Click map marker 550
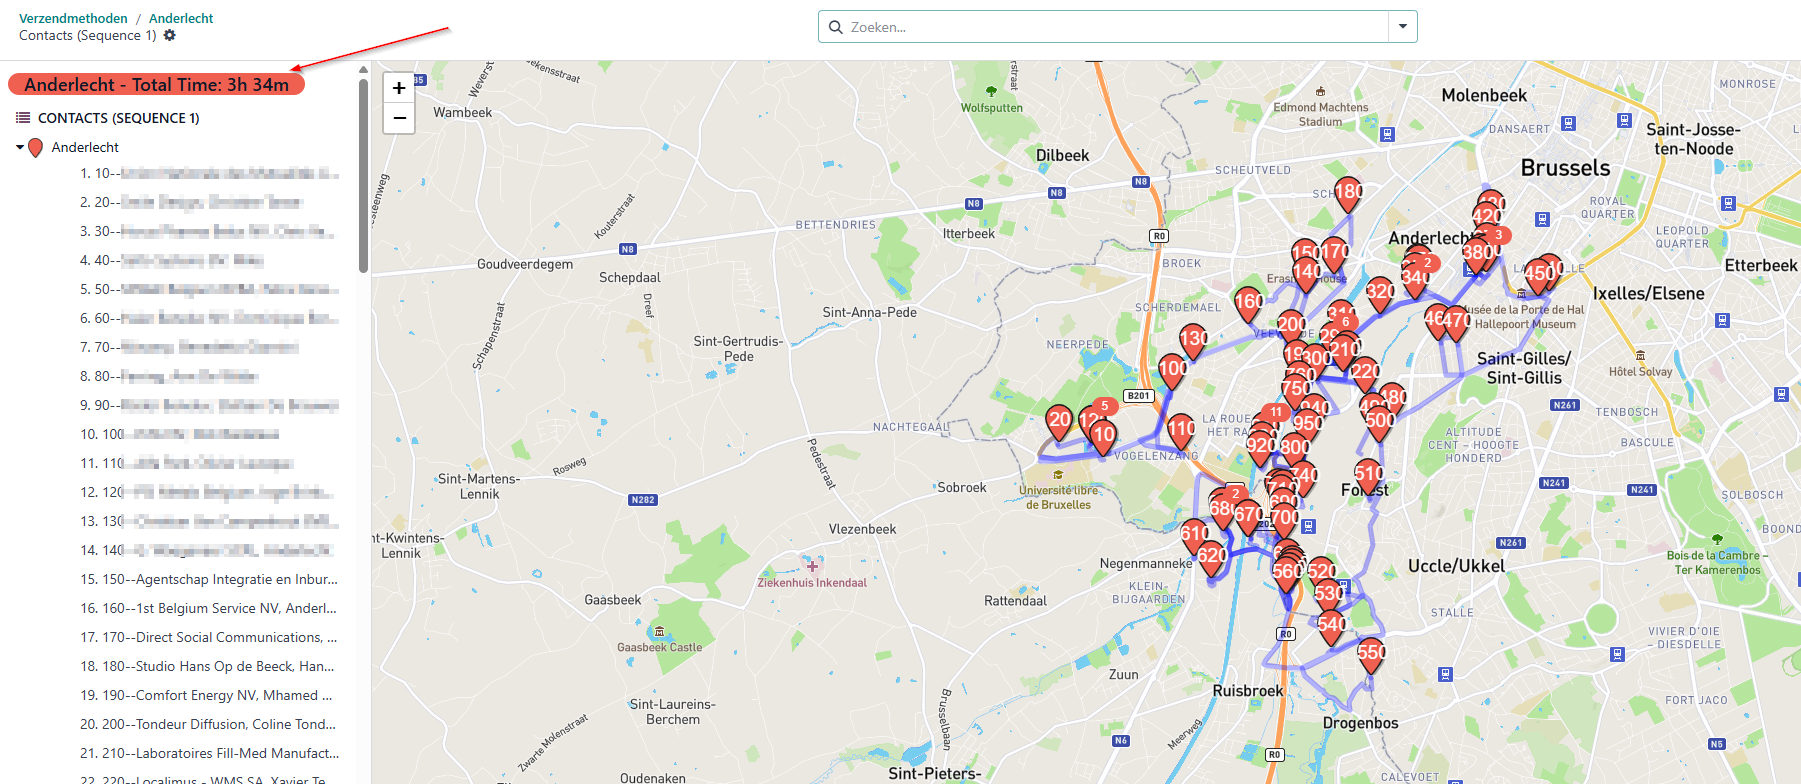Viewport: 1801px width, 784px height. coord(1371,653)
